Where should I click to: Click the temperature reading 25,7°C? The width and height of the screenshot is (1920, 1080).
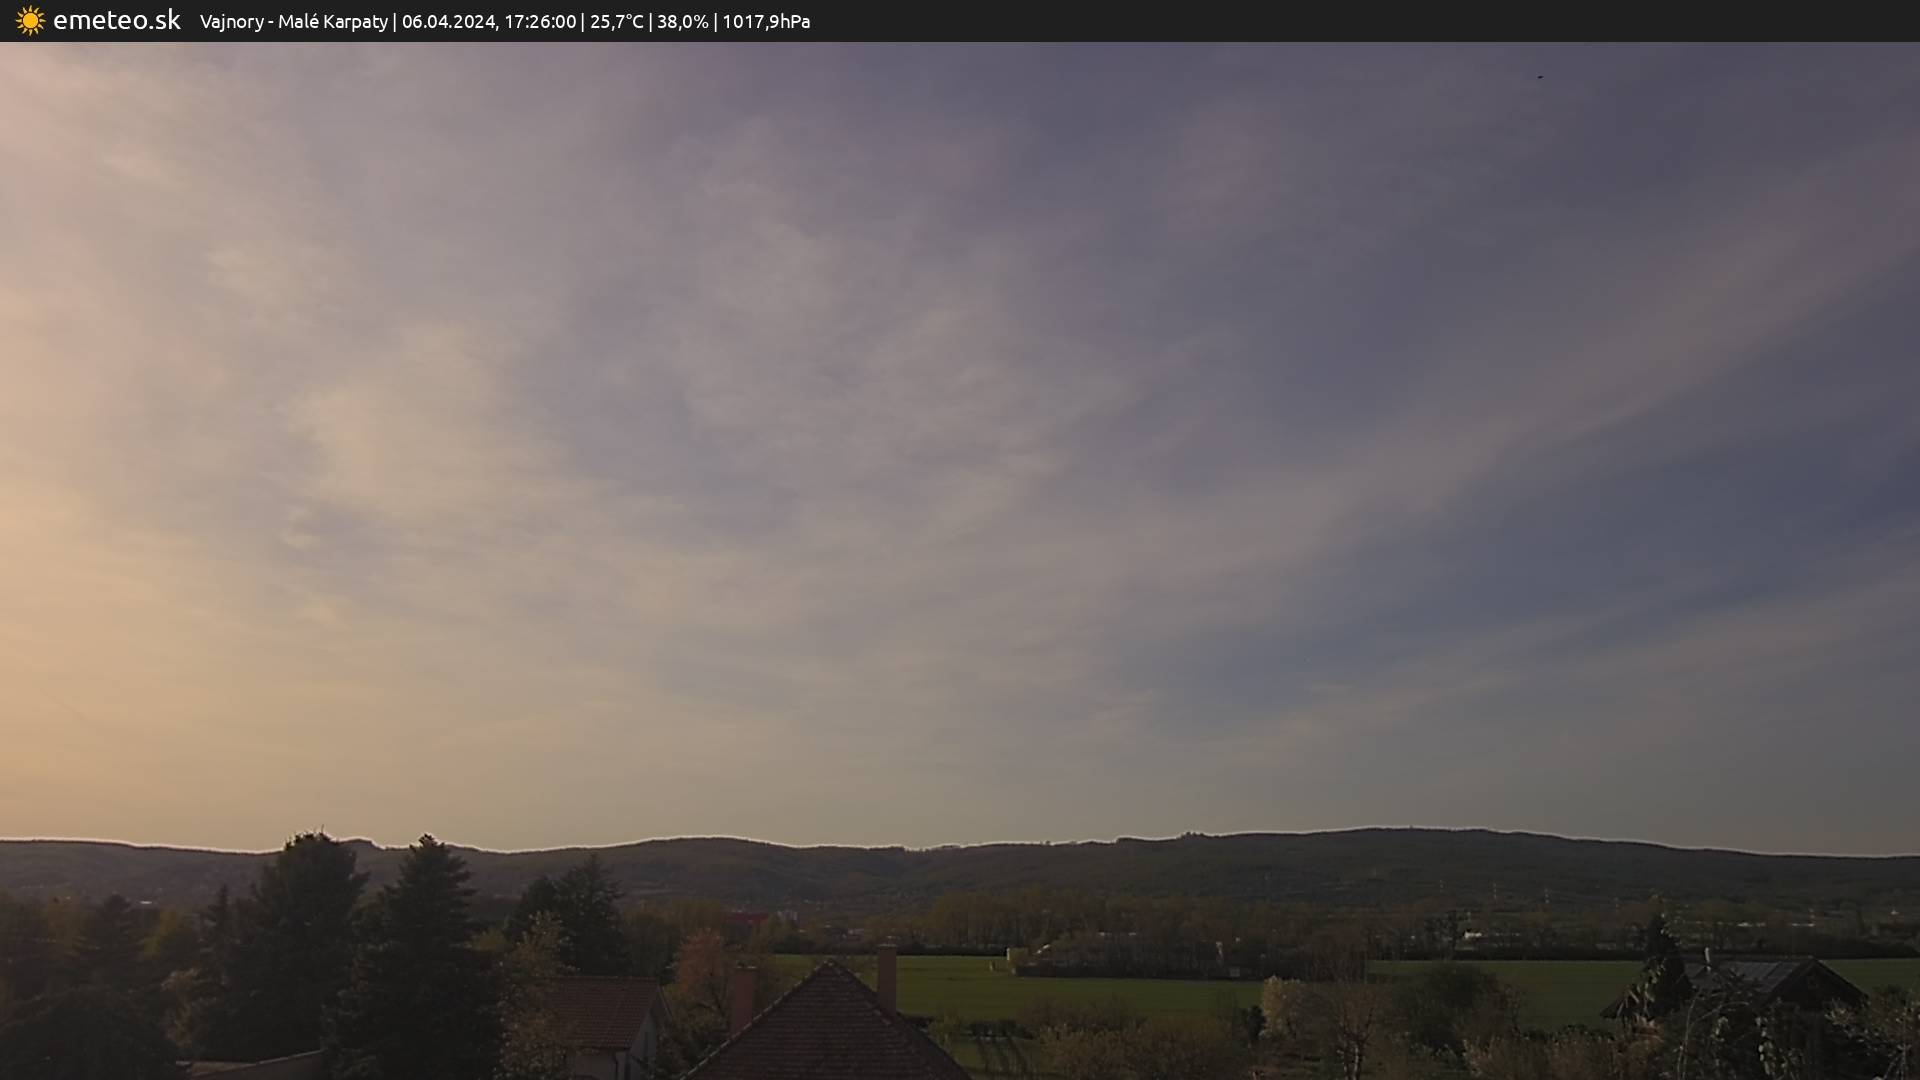click(616, 22)
